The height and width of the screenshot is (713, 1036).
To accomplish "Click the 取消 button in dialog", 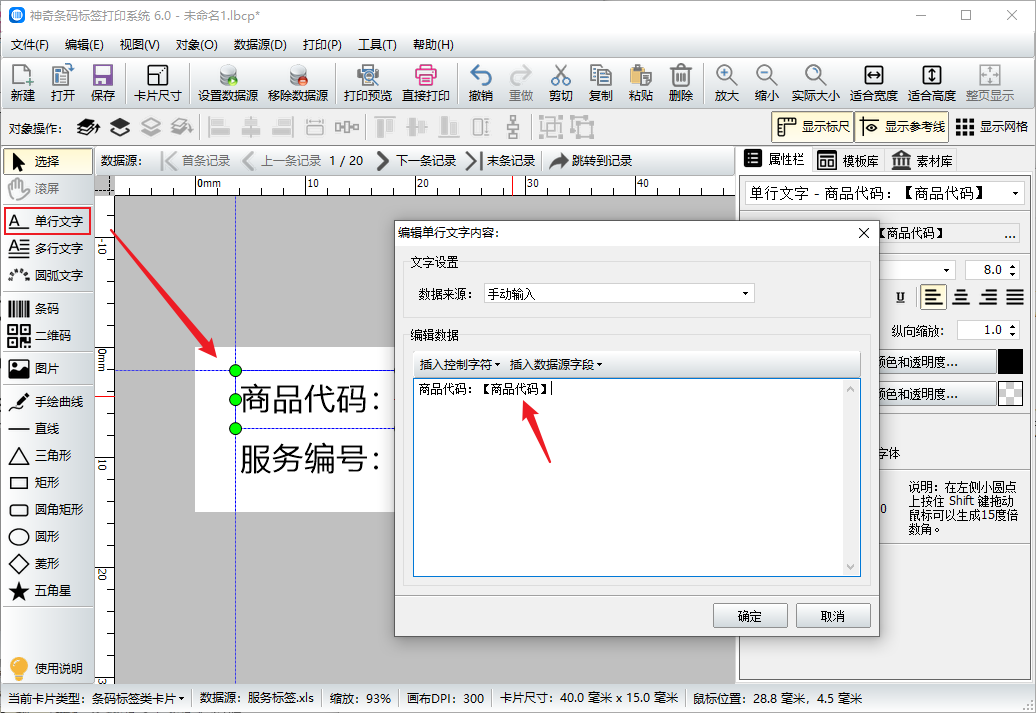I will [x=832, y=616].
